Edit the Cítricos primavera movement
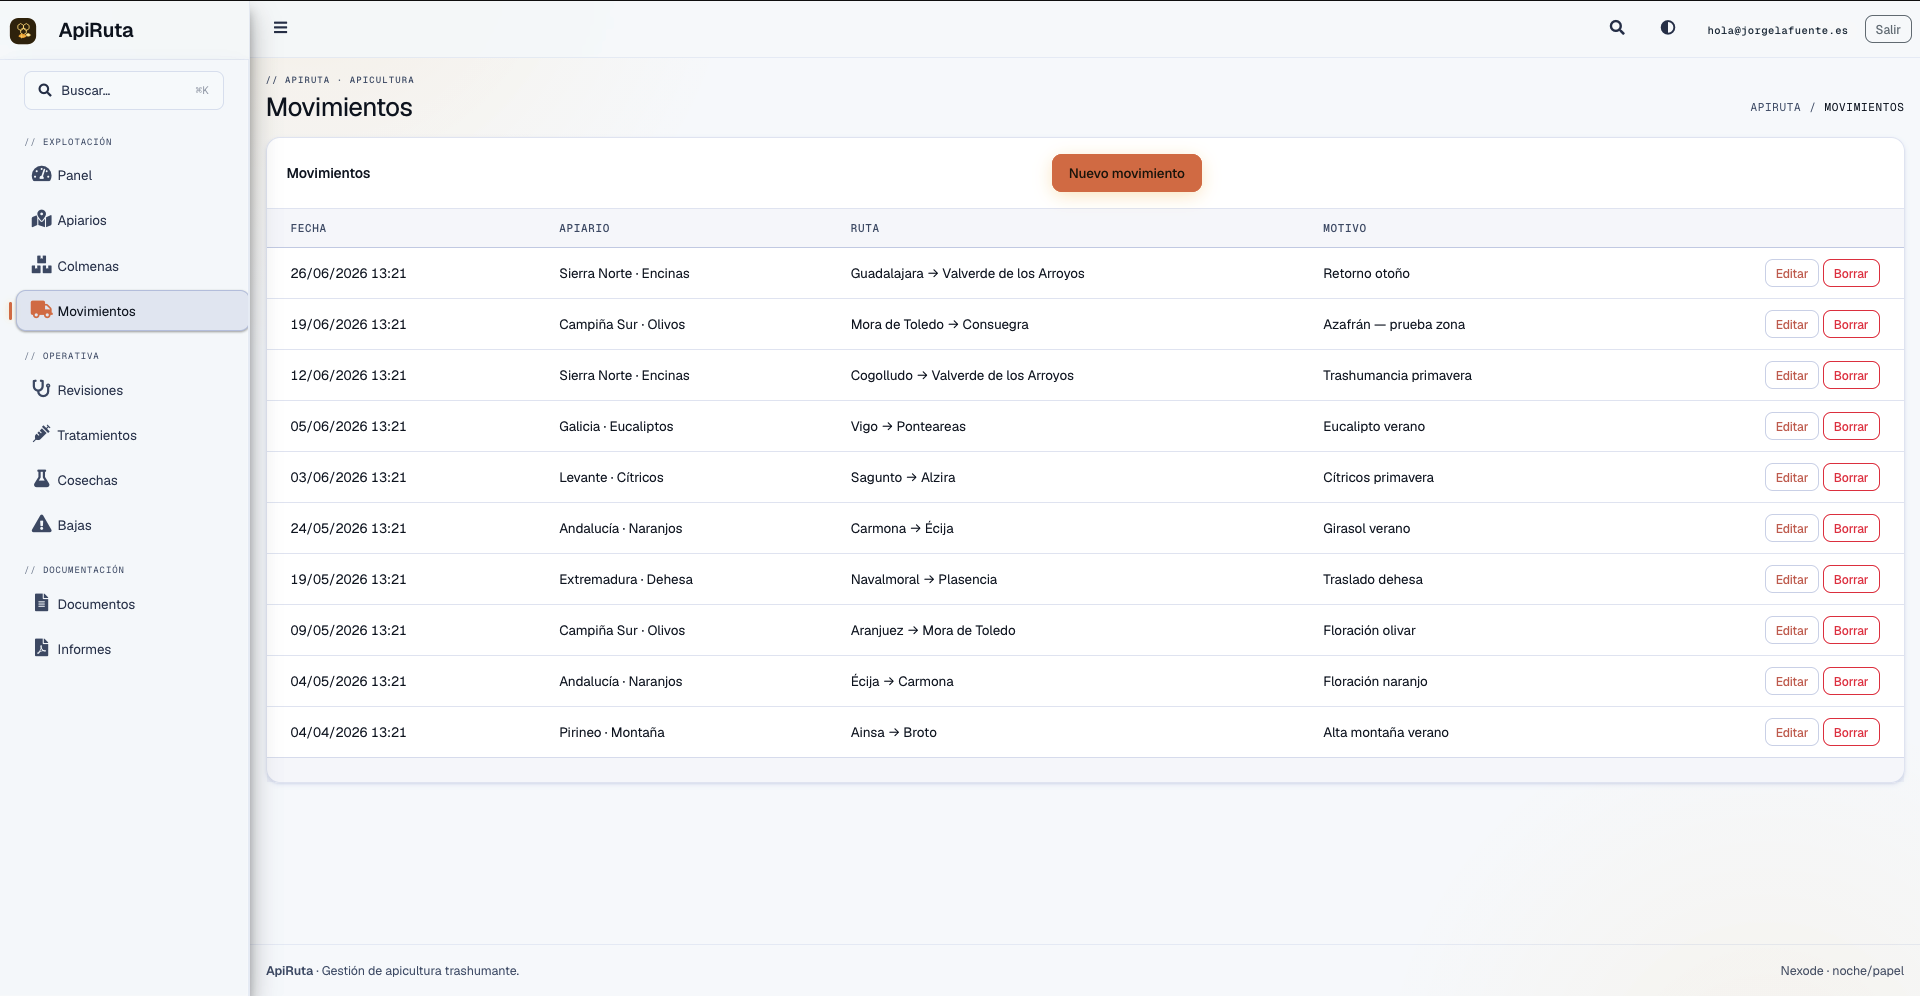The width and height of the screenshot is (1920, 996). tap(1791, 478)
